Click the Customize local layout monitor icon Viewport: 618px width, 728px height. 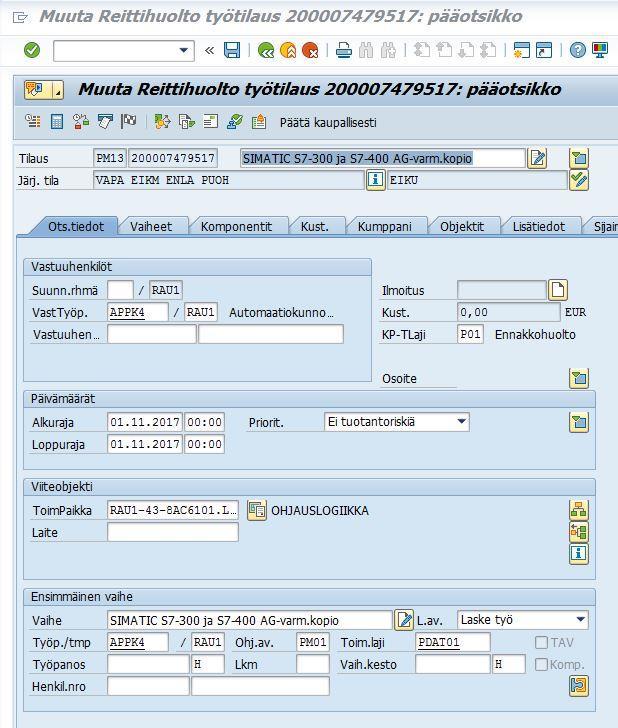click(600, 50)
